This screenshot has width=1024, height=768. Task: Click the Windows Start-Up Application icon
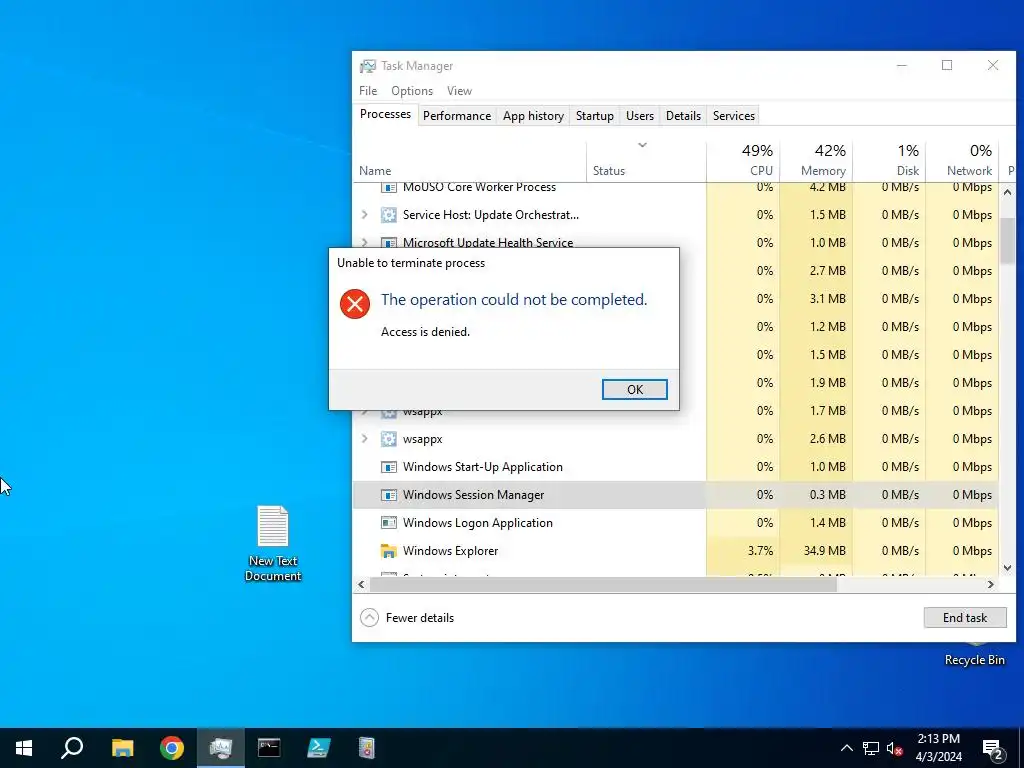[389, 467]
